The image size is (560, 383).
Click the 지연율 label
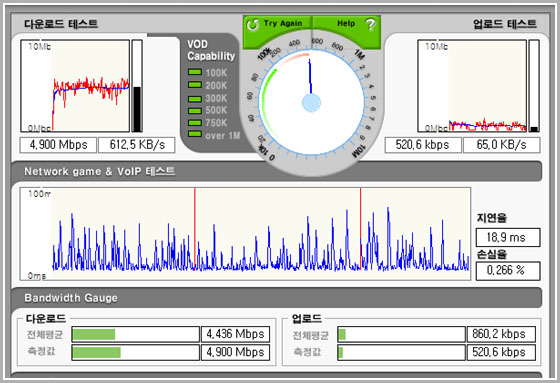[492, 218]
